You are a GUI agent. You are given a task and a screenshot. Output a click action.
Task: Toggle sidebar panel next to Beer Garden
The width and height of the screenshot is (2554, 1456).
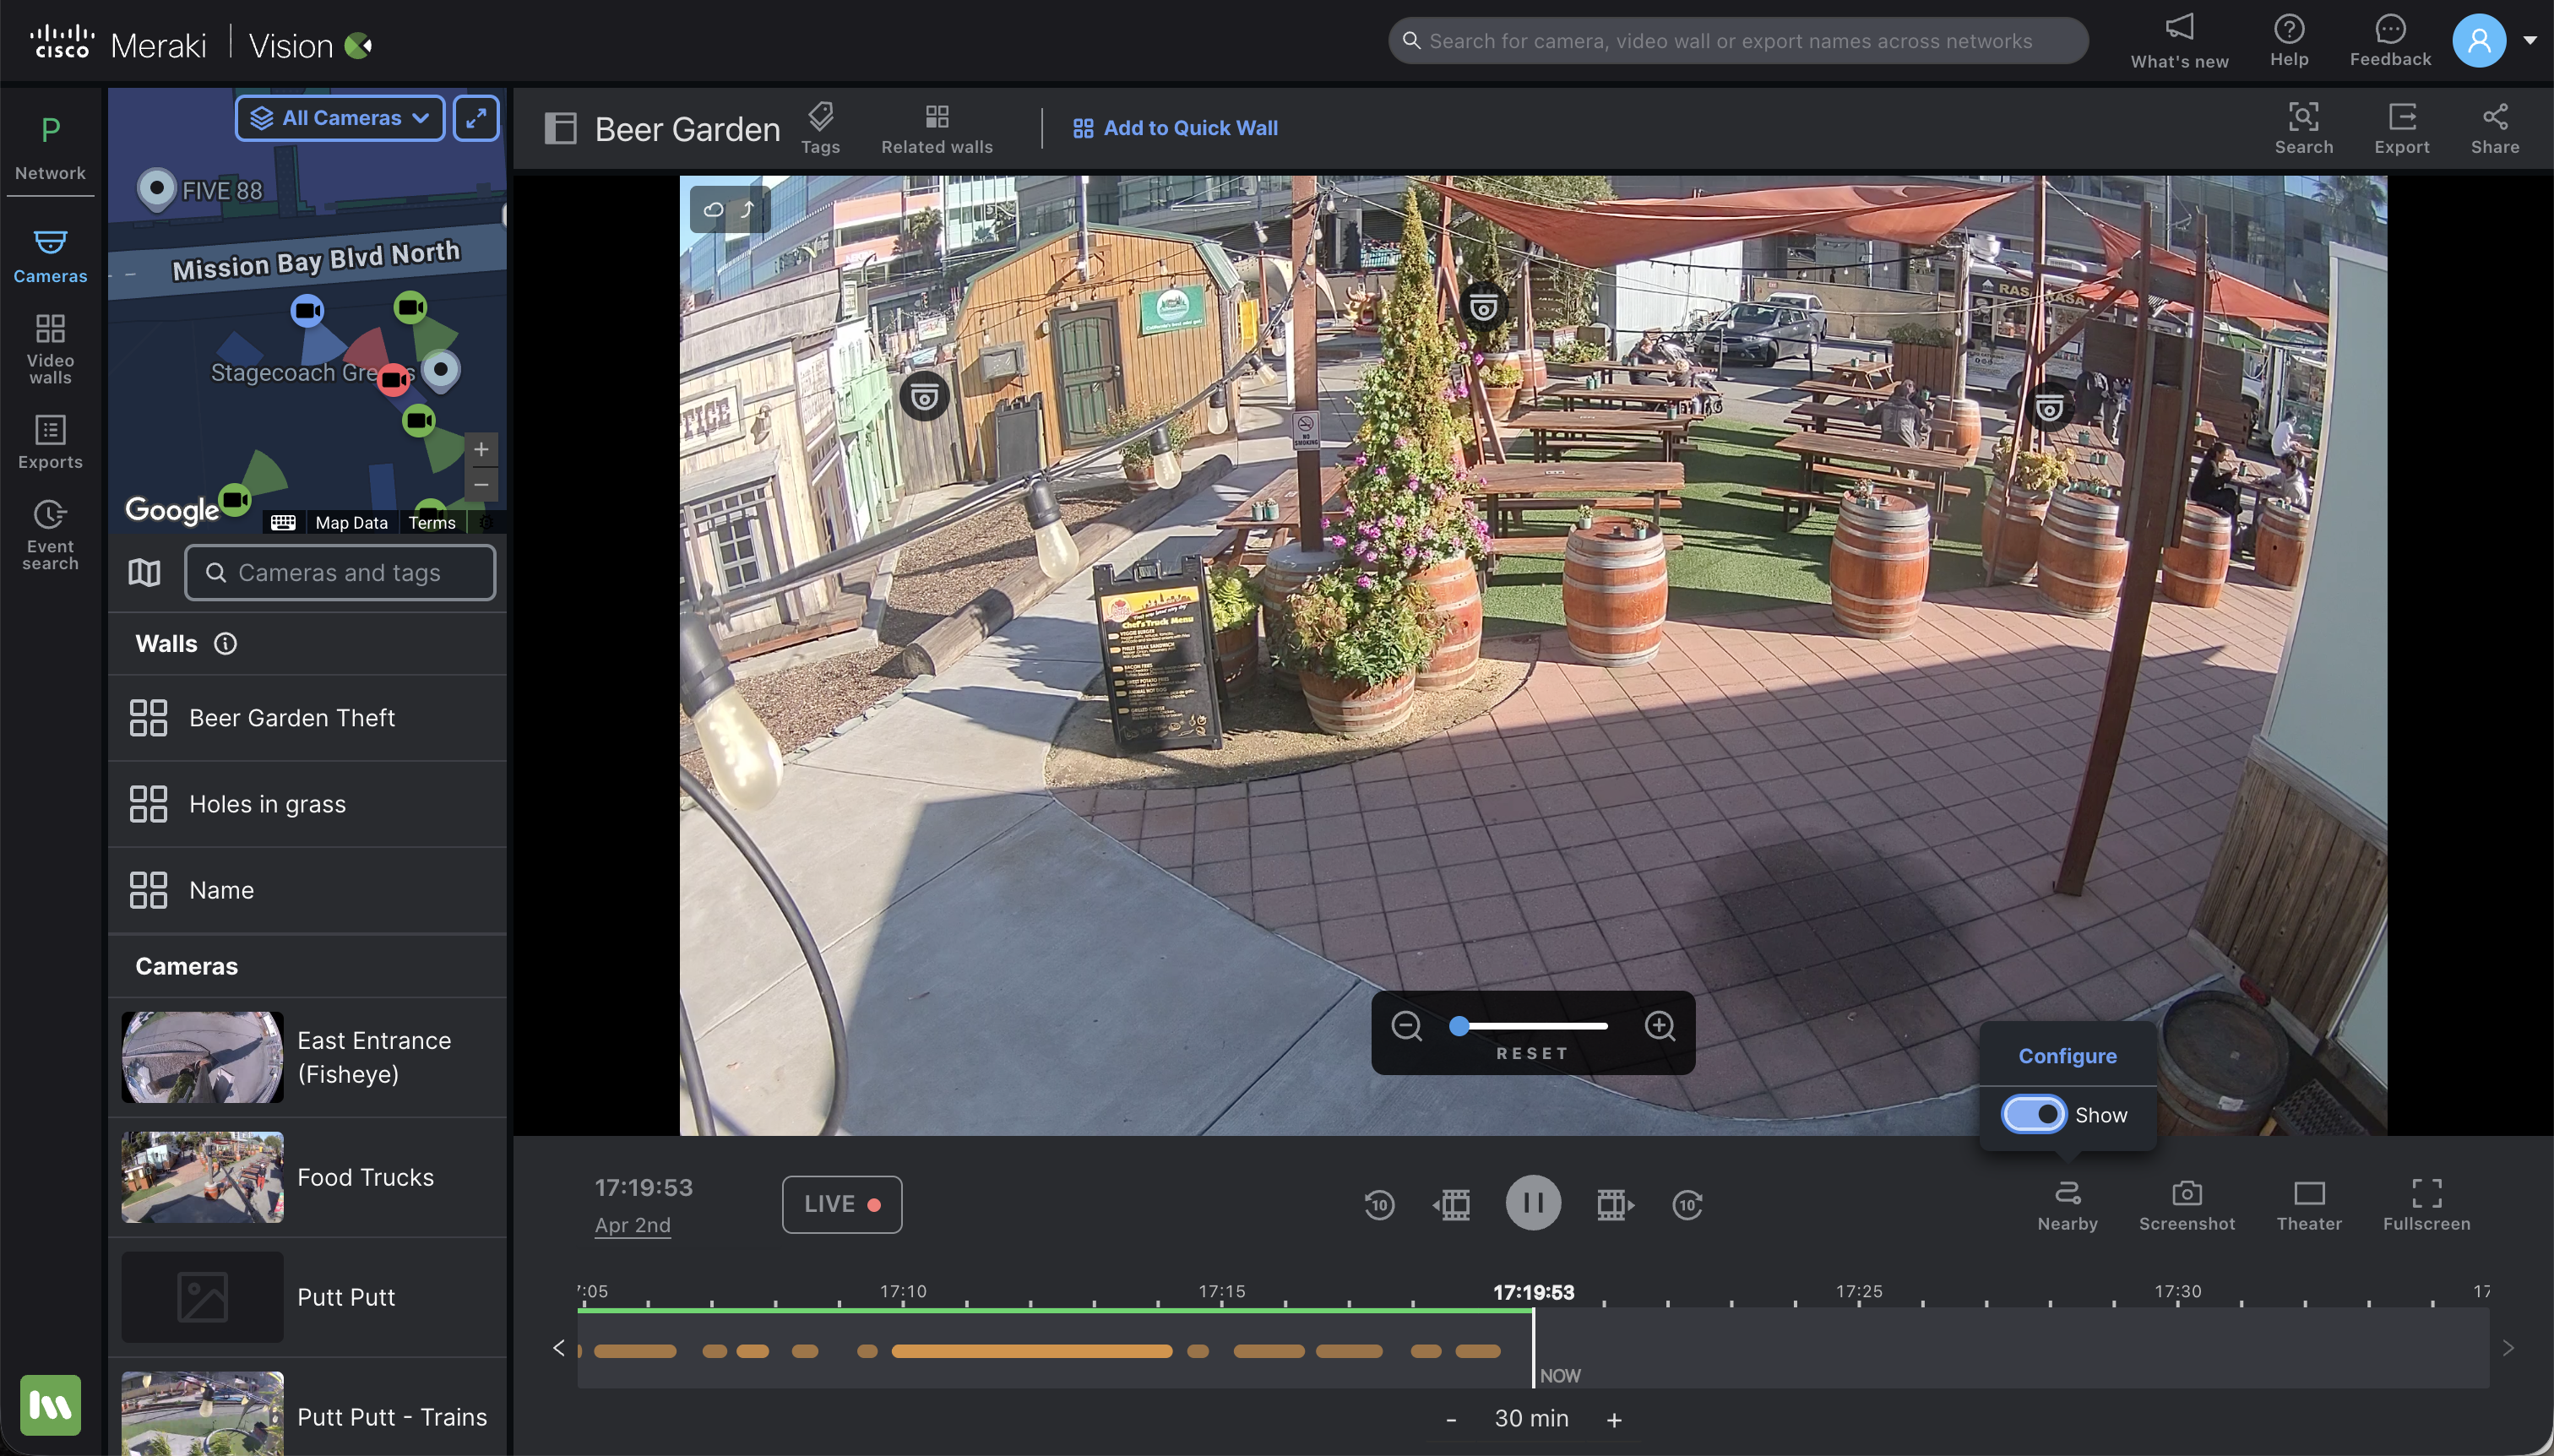click(x=560, y=128)
